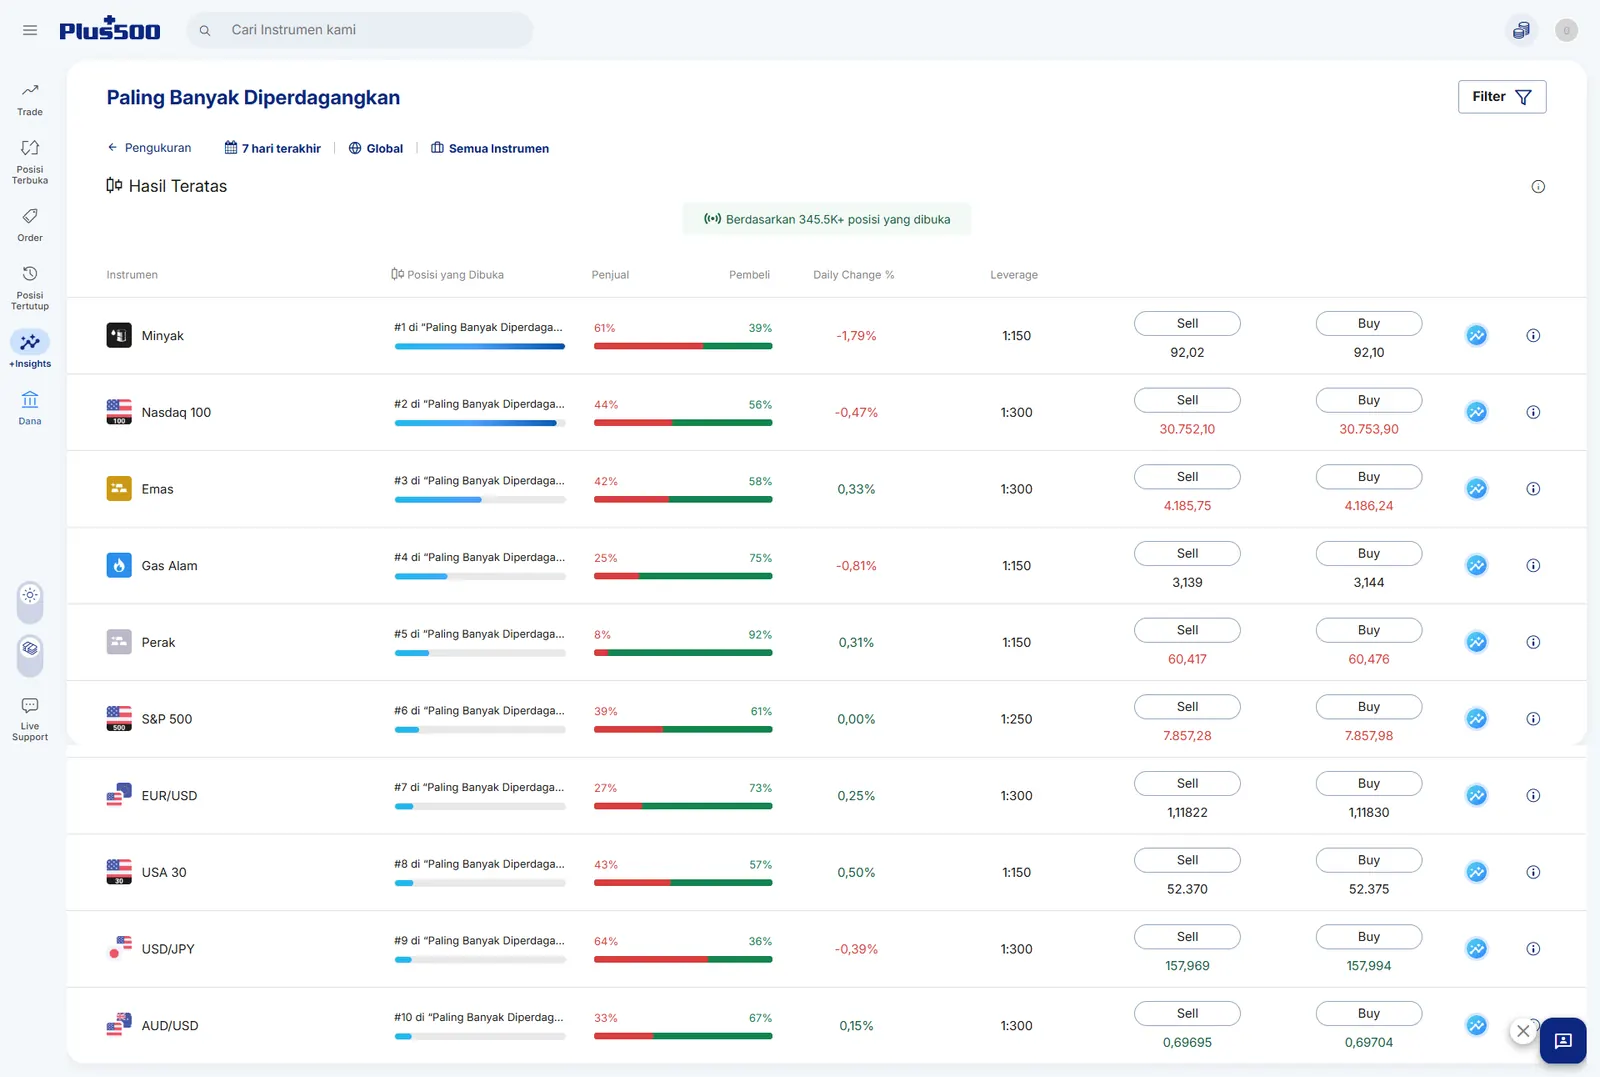This screenshot has width=1600, height=1077.
Task: Change the 7 hari terakhir period filter
Action: pyautogui.click(x=273, y=148)
